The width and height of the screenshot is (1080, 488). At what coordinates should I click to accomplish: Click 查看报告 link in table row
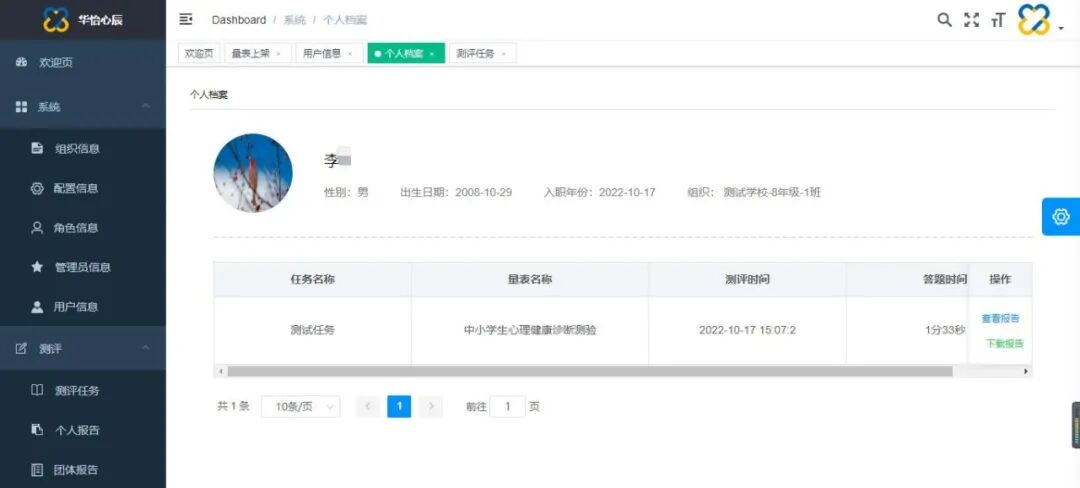pos(1000,319)
